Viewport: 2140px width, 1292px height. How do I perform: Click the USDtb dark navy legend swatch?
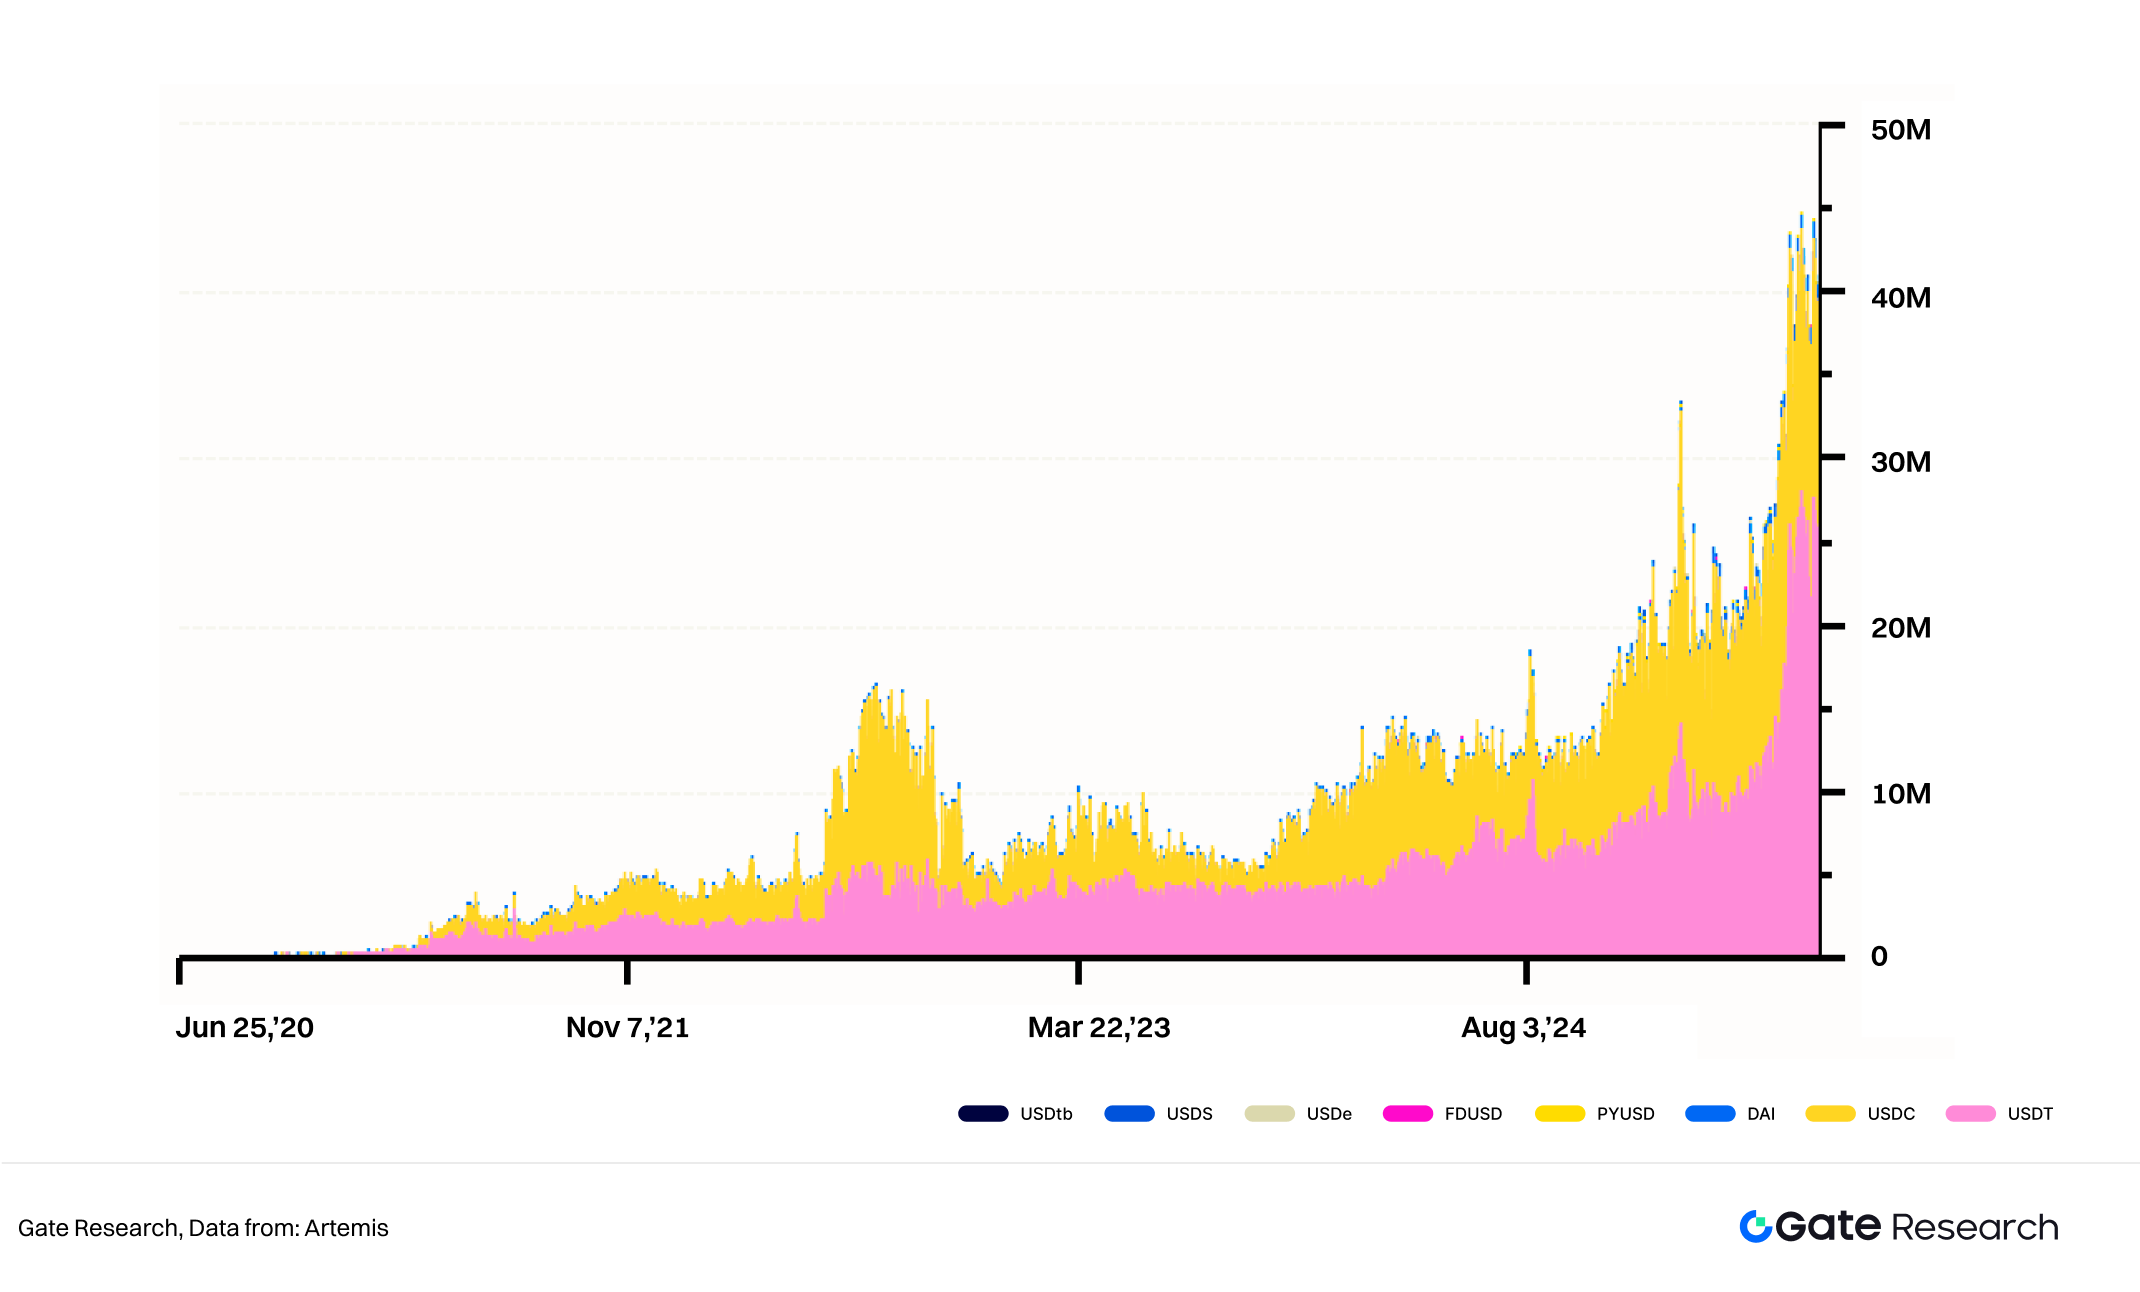pos(983,1114)
